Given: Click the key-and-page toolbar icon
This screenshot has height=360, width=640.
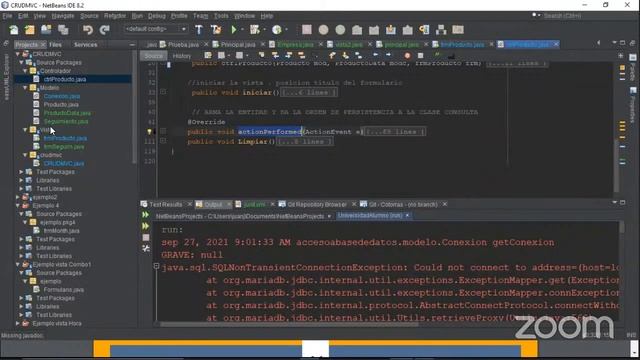Looking at the screenshot, I should click(x=424, y=30).
